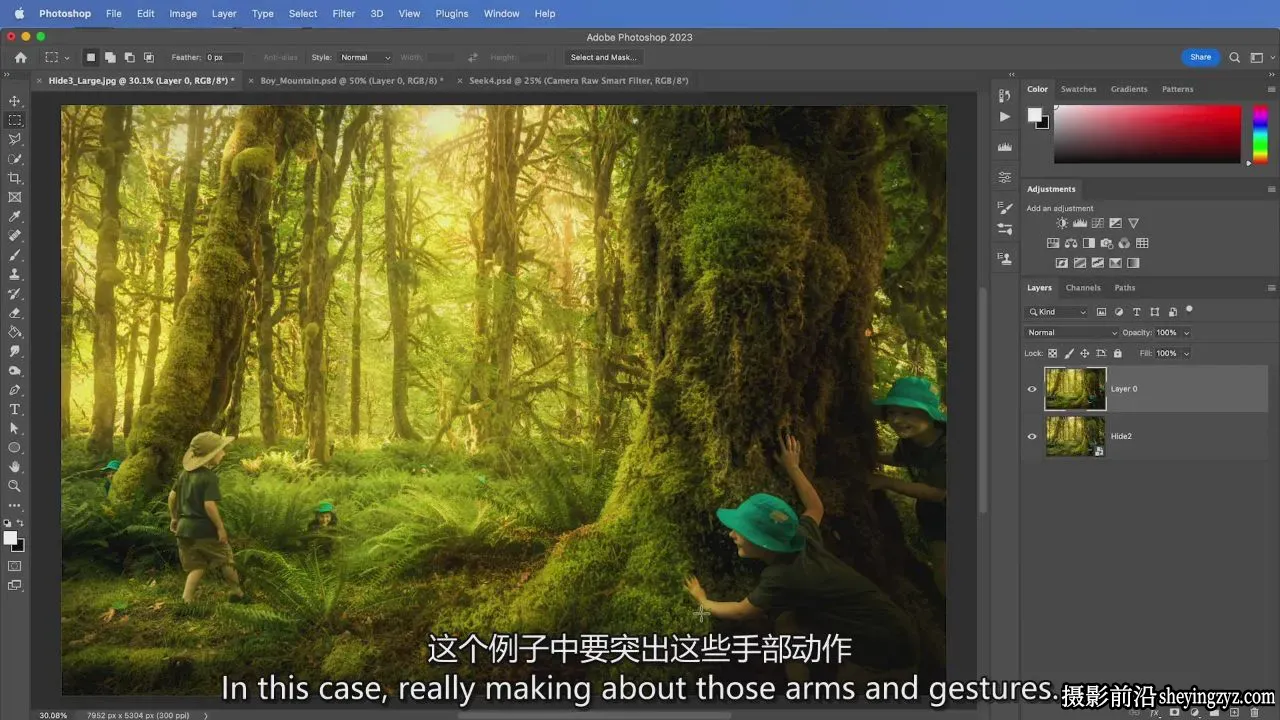Switch to the Channels tab

pos(1082,288)
